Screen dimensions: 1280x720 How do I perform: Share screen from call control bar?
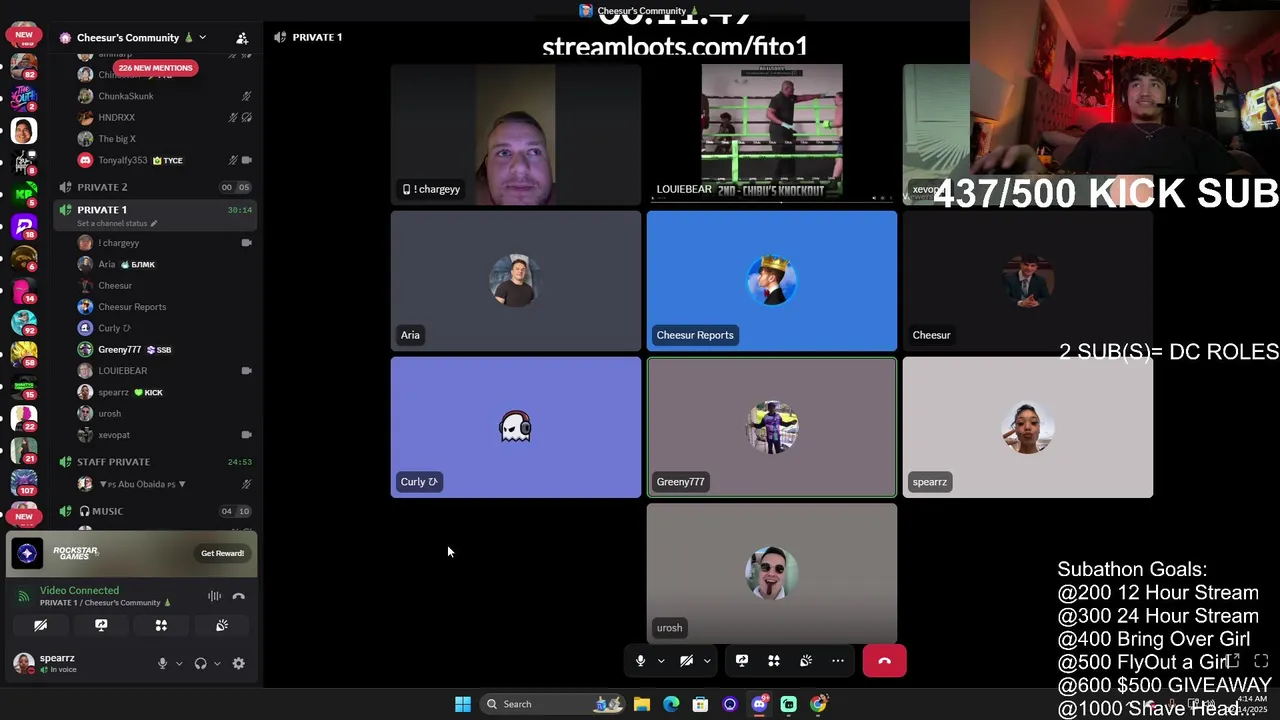coord(742,661)
